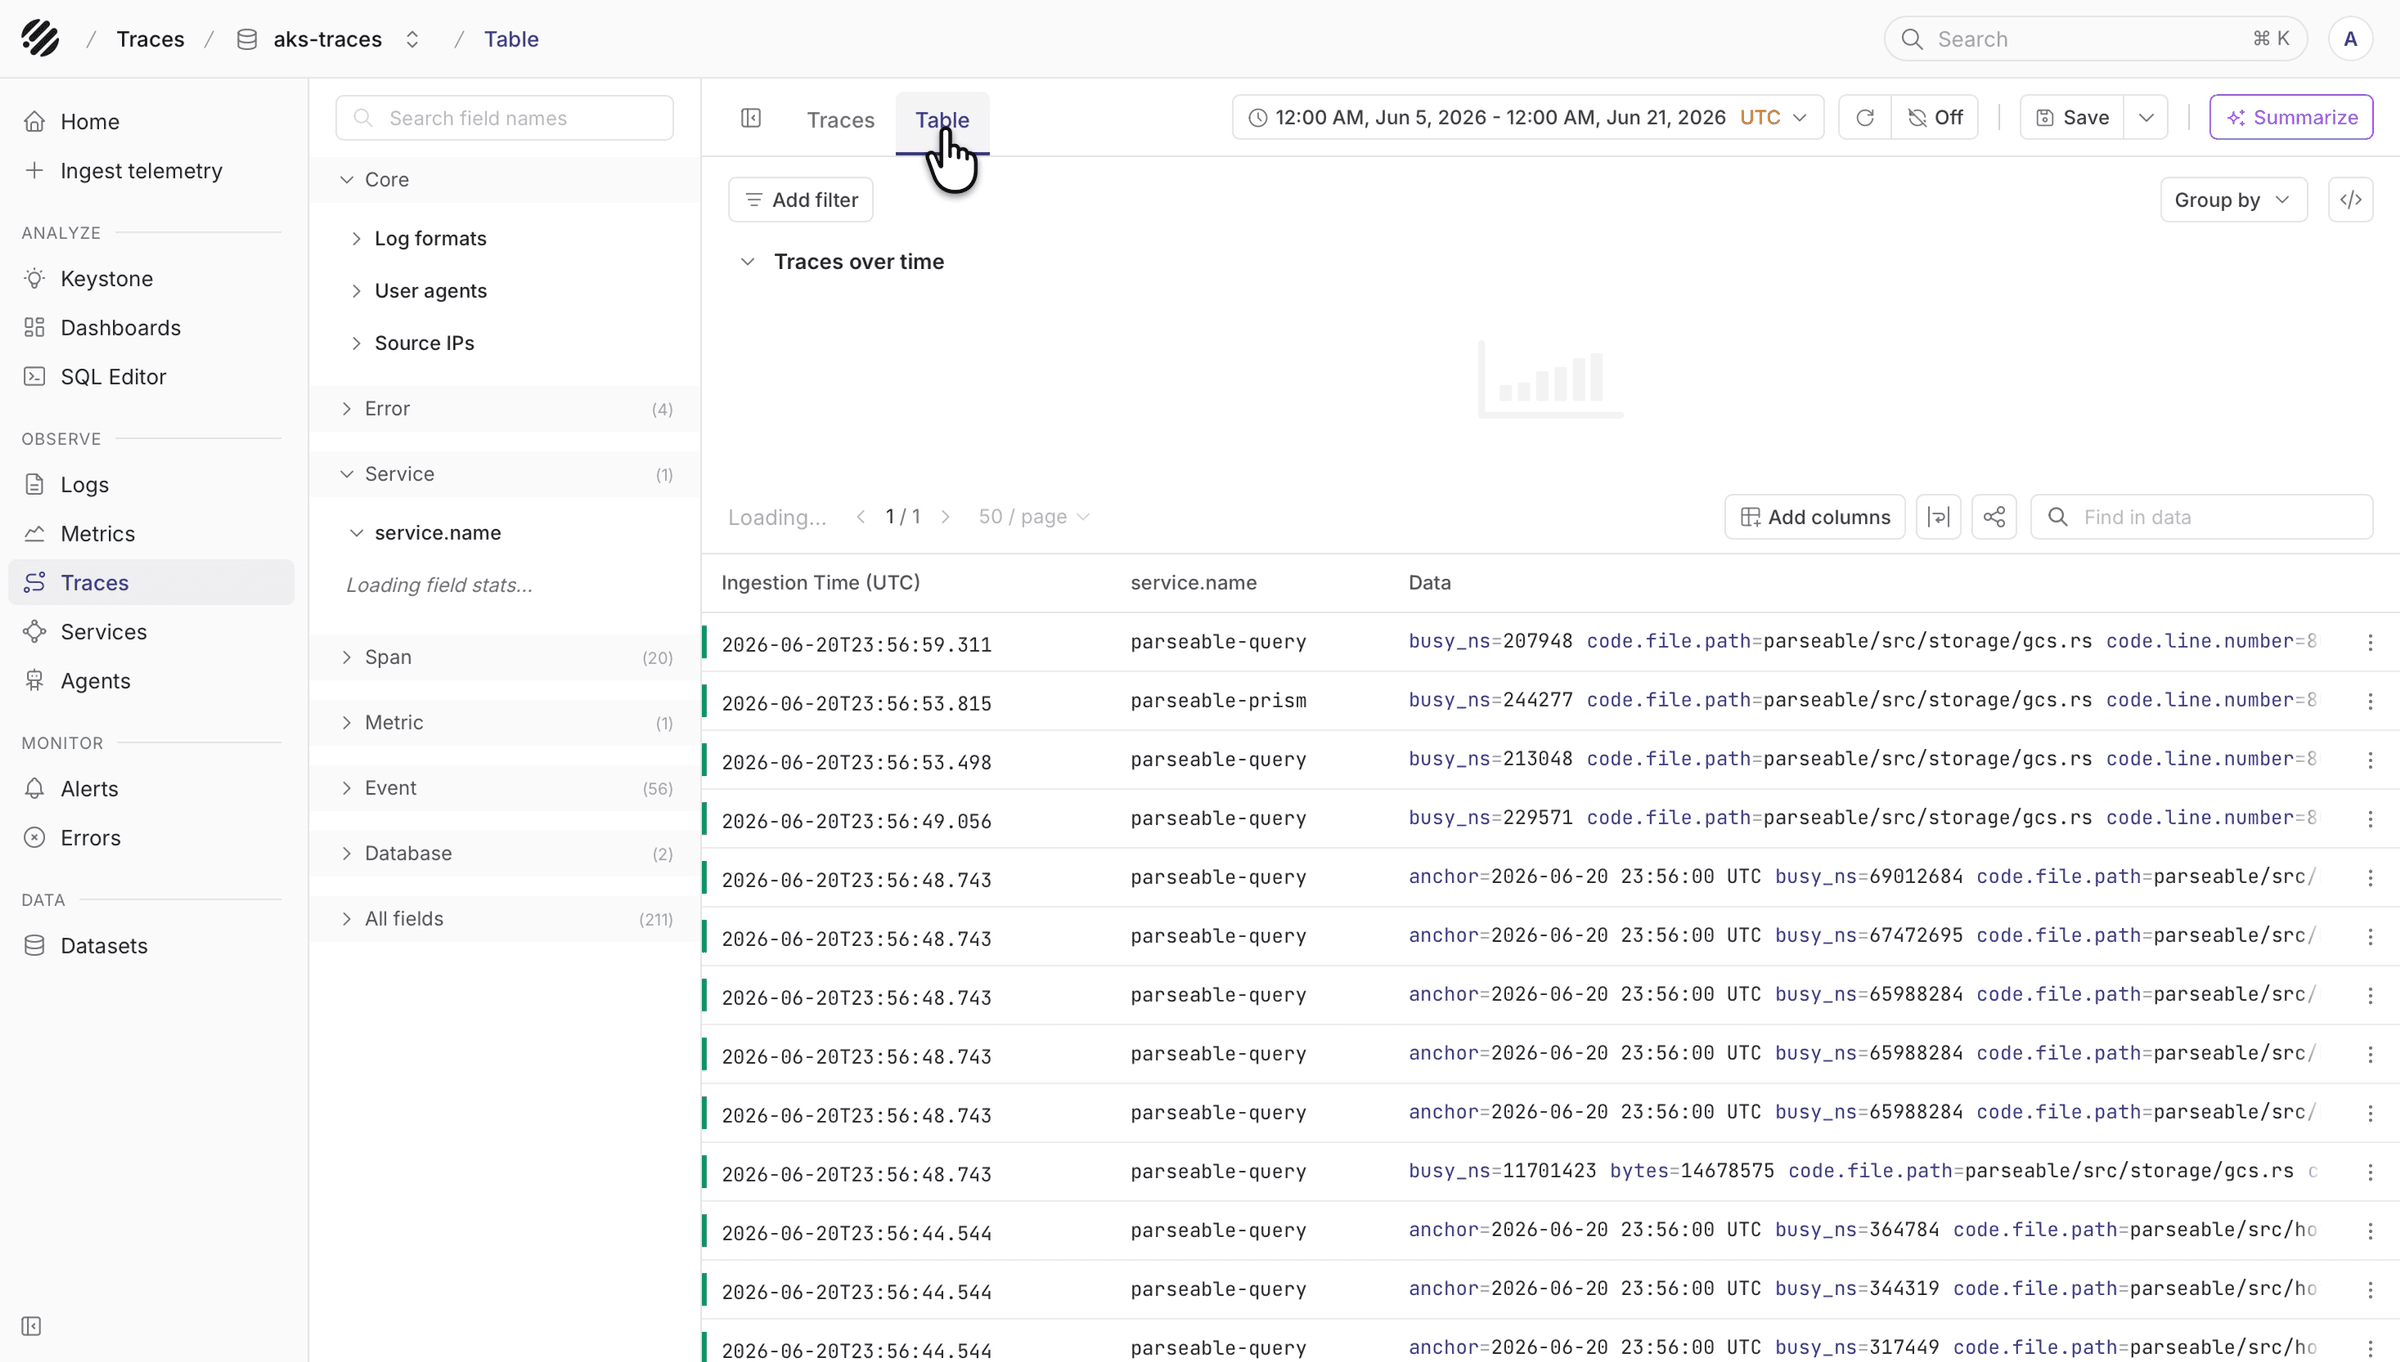The width and height of the screenshot is (2400, 1362).
Task: Go to Keystone
Action: pos(150,279)
